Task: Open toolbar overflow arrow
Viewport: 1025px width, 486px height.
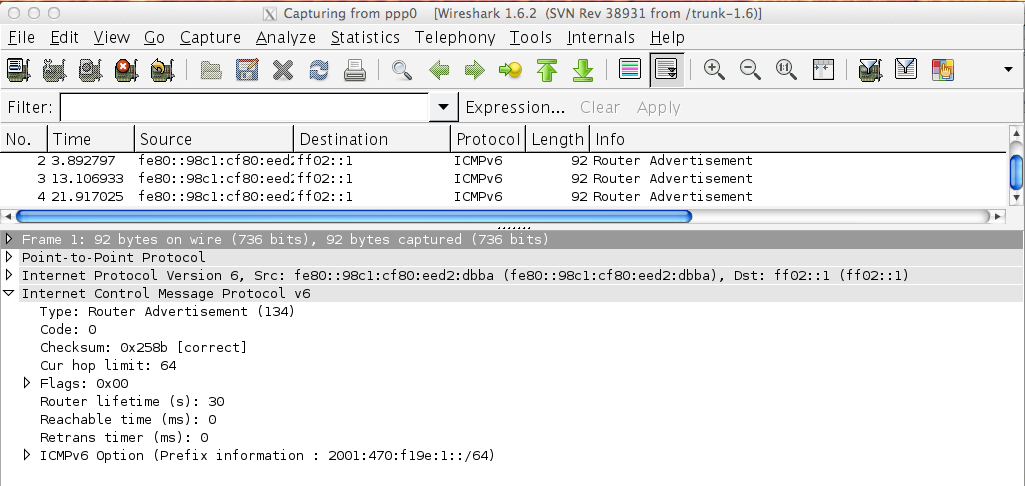Action: pyautogui.click(x=1008, y=69)
